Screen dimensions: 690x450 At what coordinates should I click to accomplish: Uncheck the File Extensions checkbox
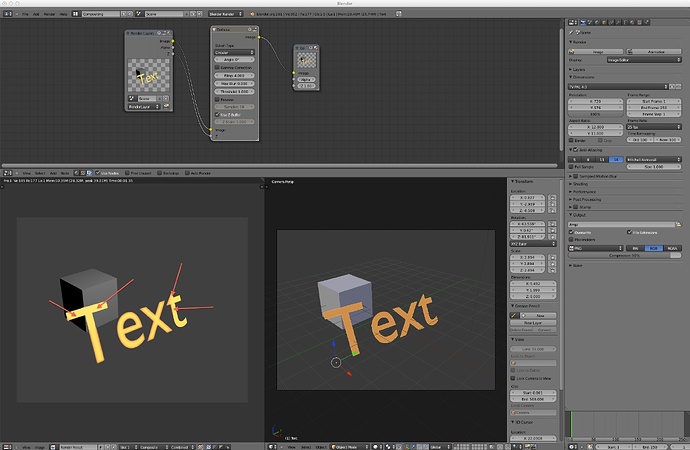(630, 232)
